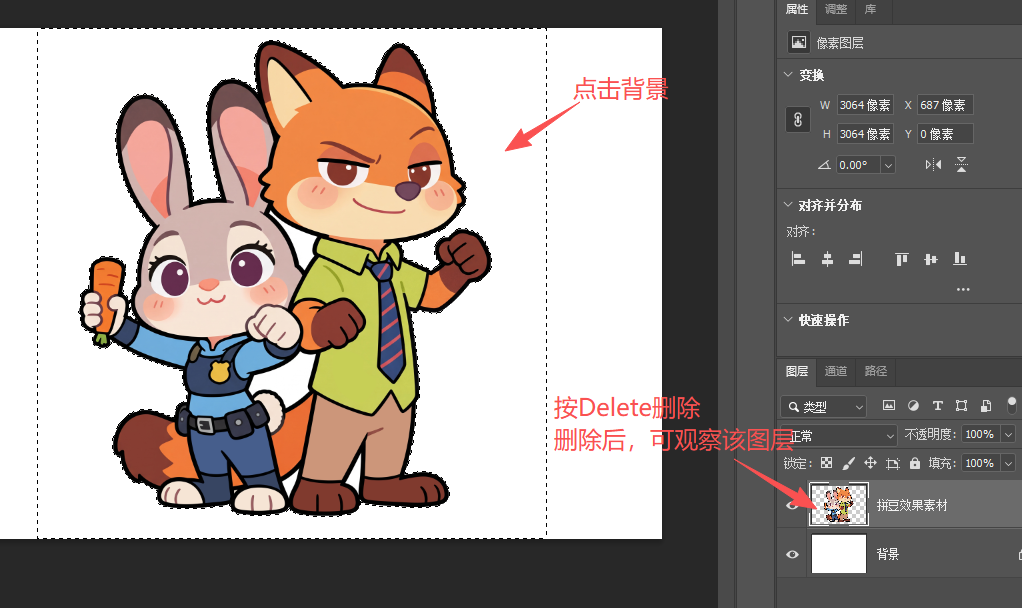Lock artboard auto-nesting (crop icon)

[x=893, y=463]
